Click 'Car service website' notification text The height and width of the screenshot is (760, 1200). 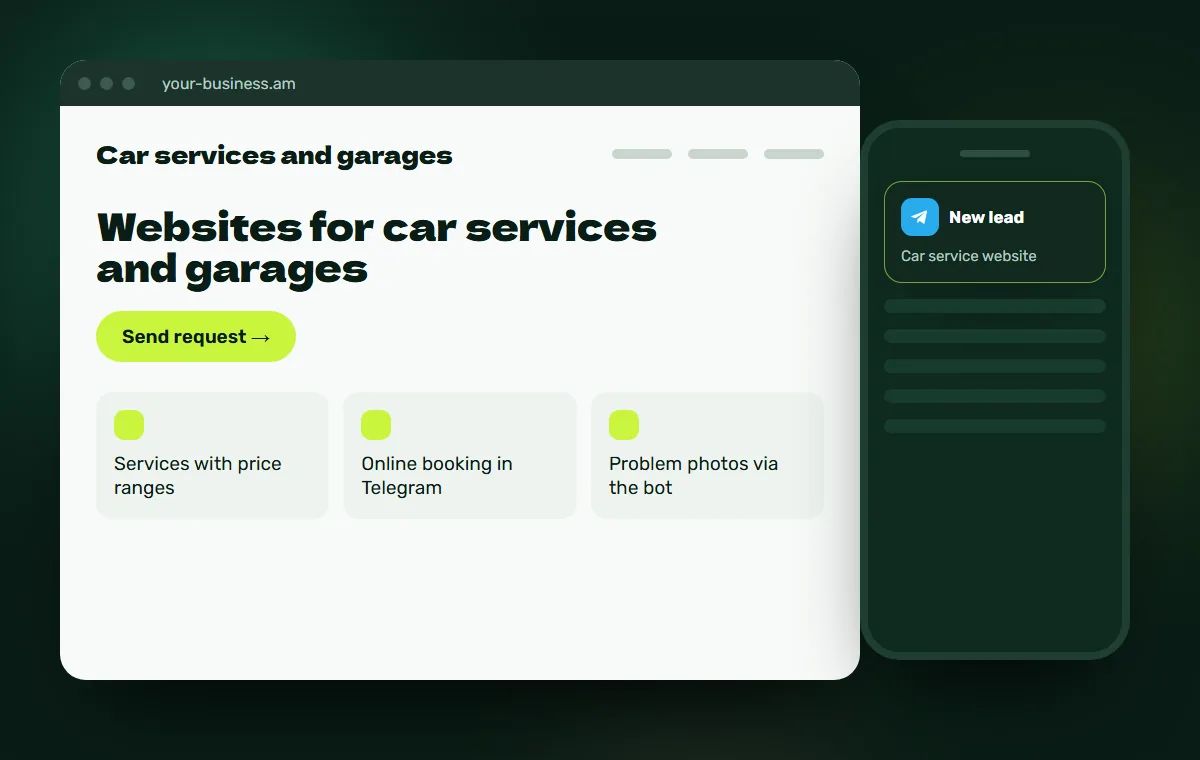tap(968, 256)
